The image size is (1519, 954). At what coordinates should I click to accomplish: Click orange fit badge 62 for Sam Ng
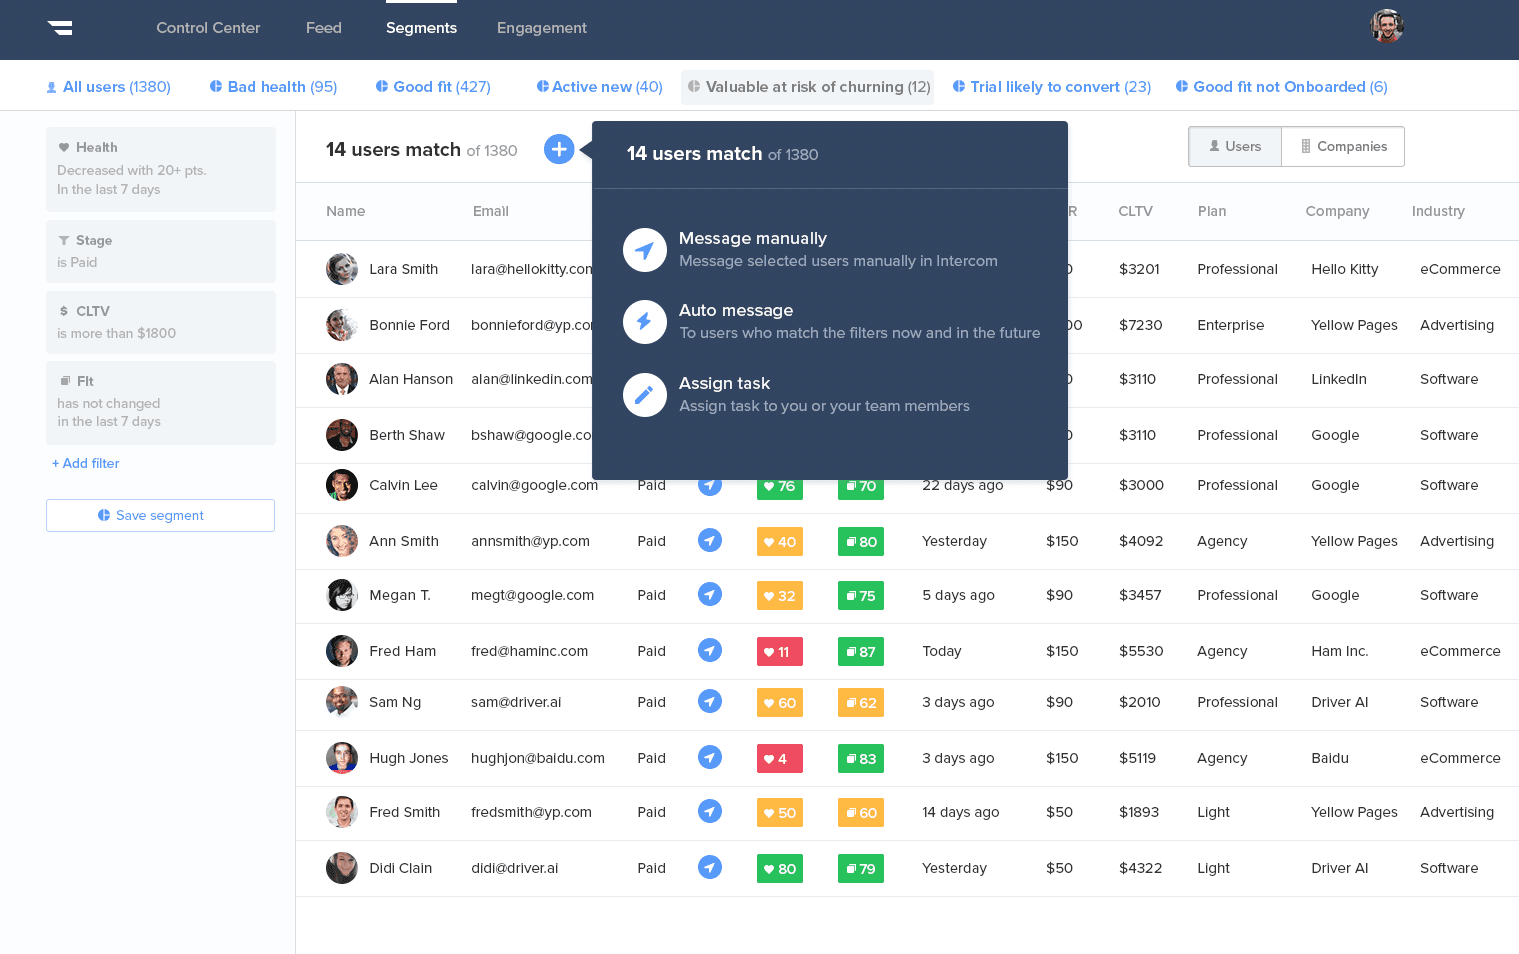pos(861,703)
